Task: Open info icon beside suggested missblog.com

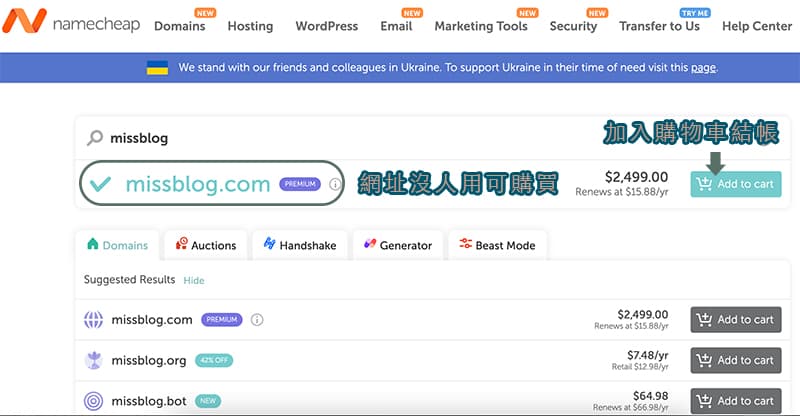Action: (257, 320)
